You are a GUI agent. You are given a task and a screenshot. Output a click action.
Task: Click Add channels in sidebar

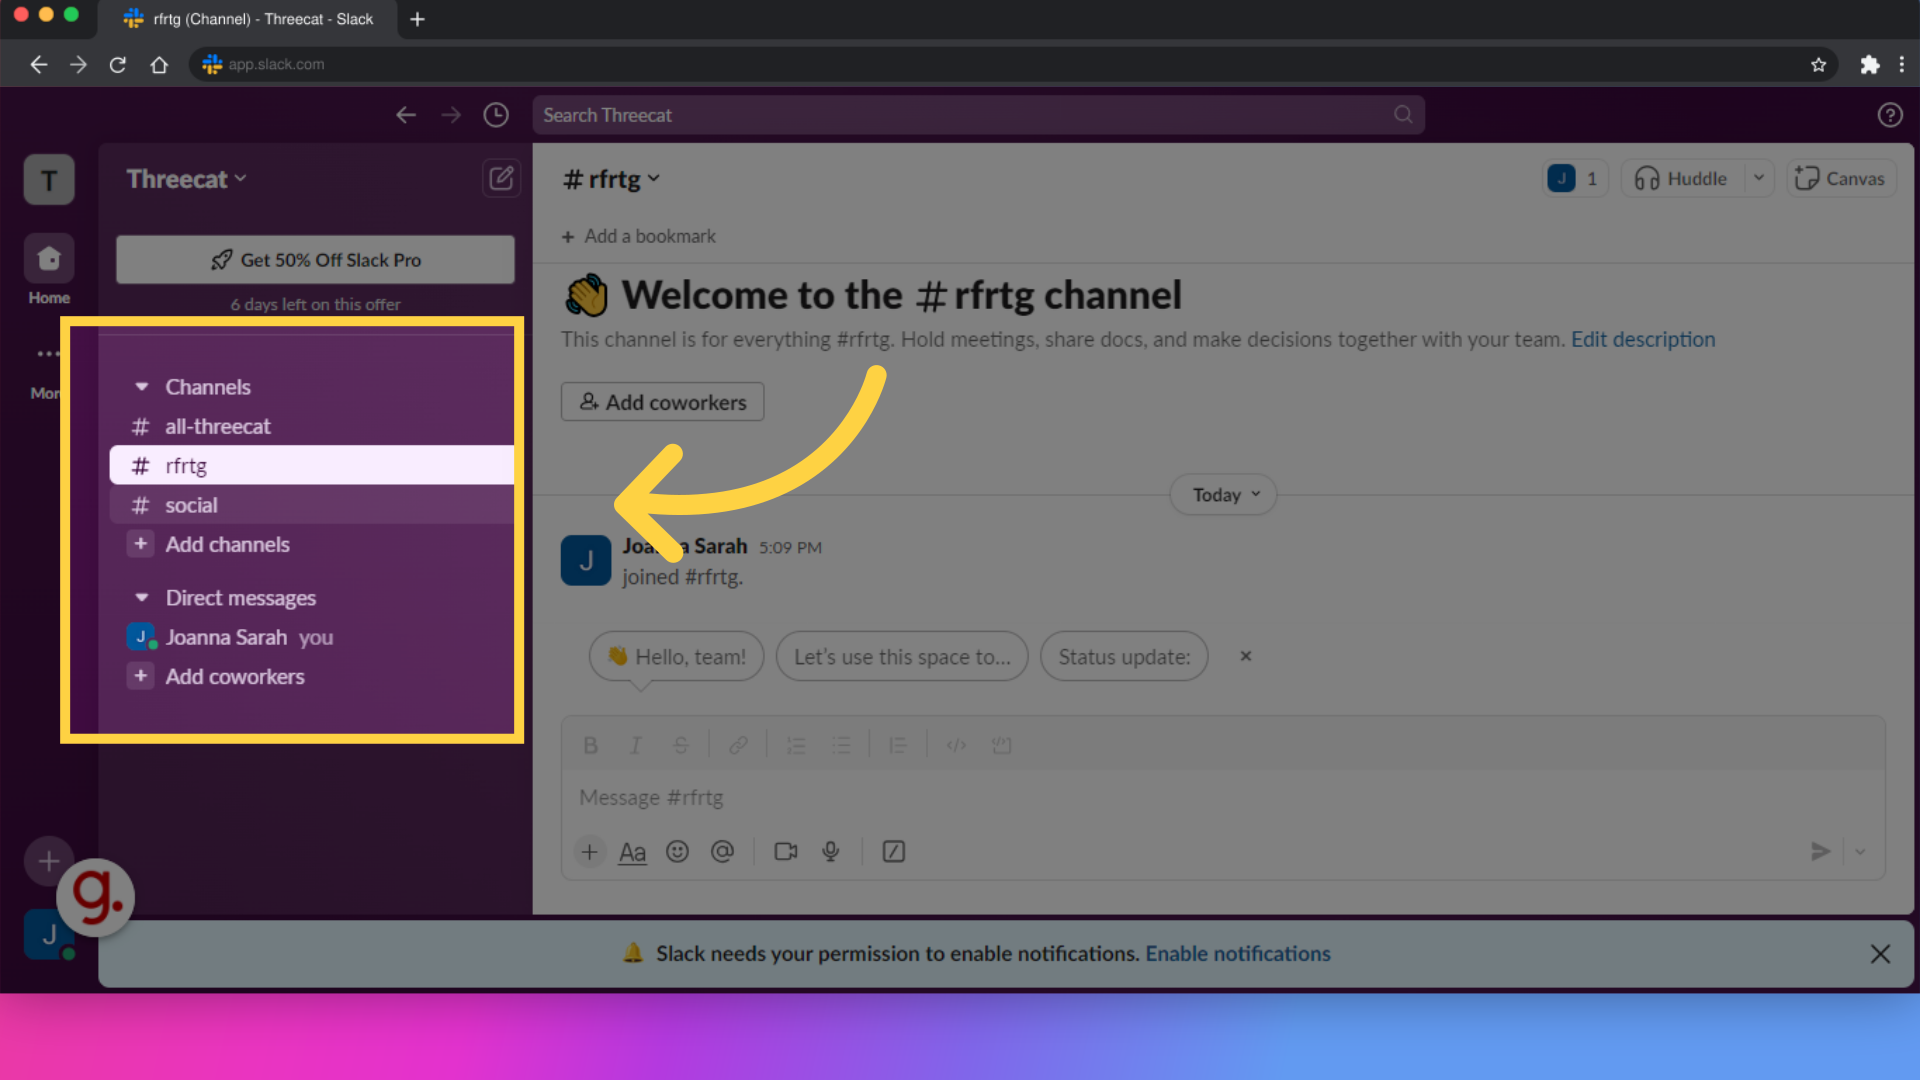pyautogui.click(x=312, y=545)
